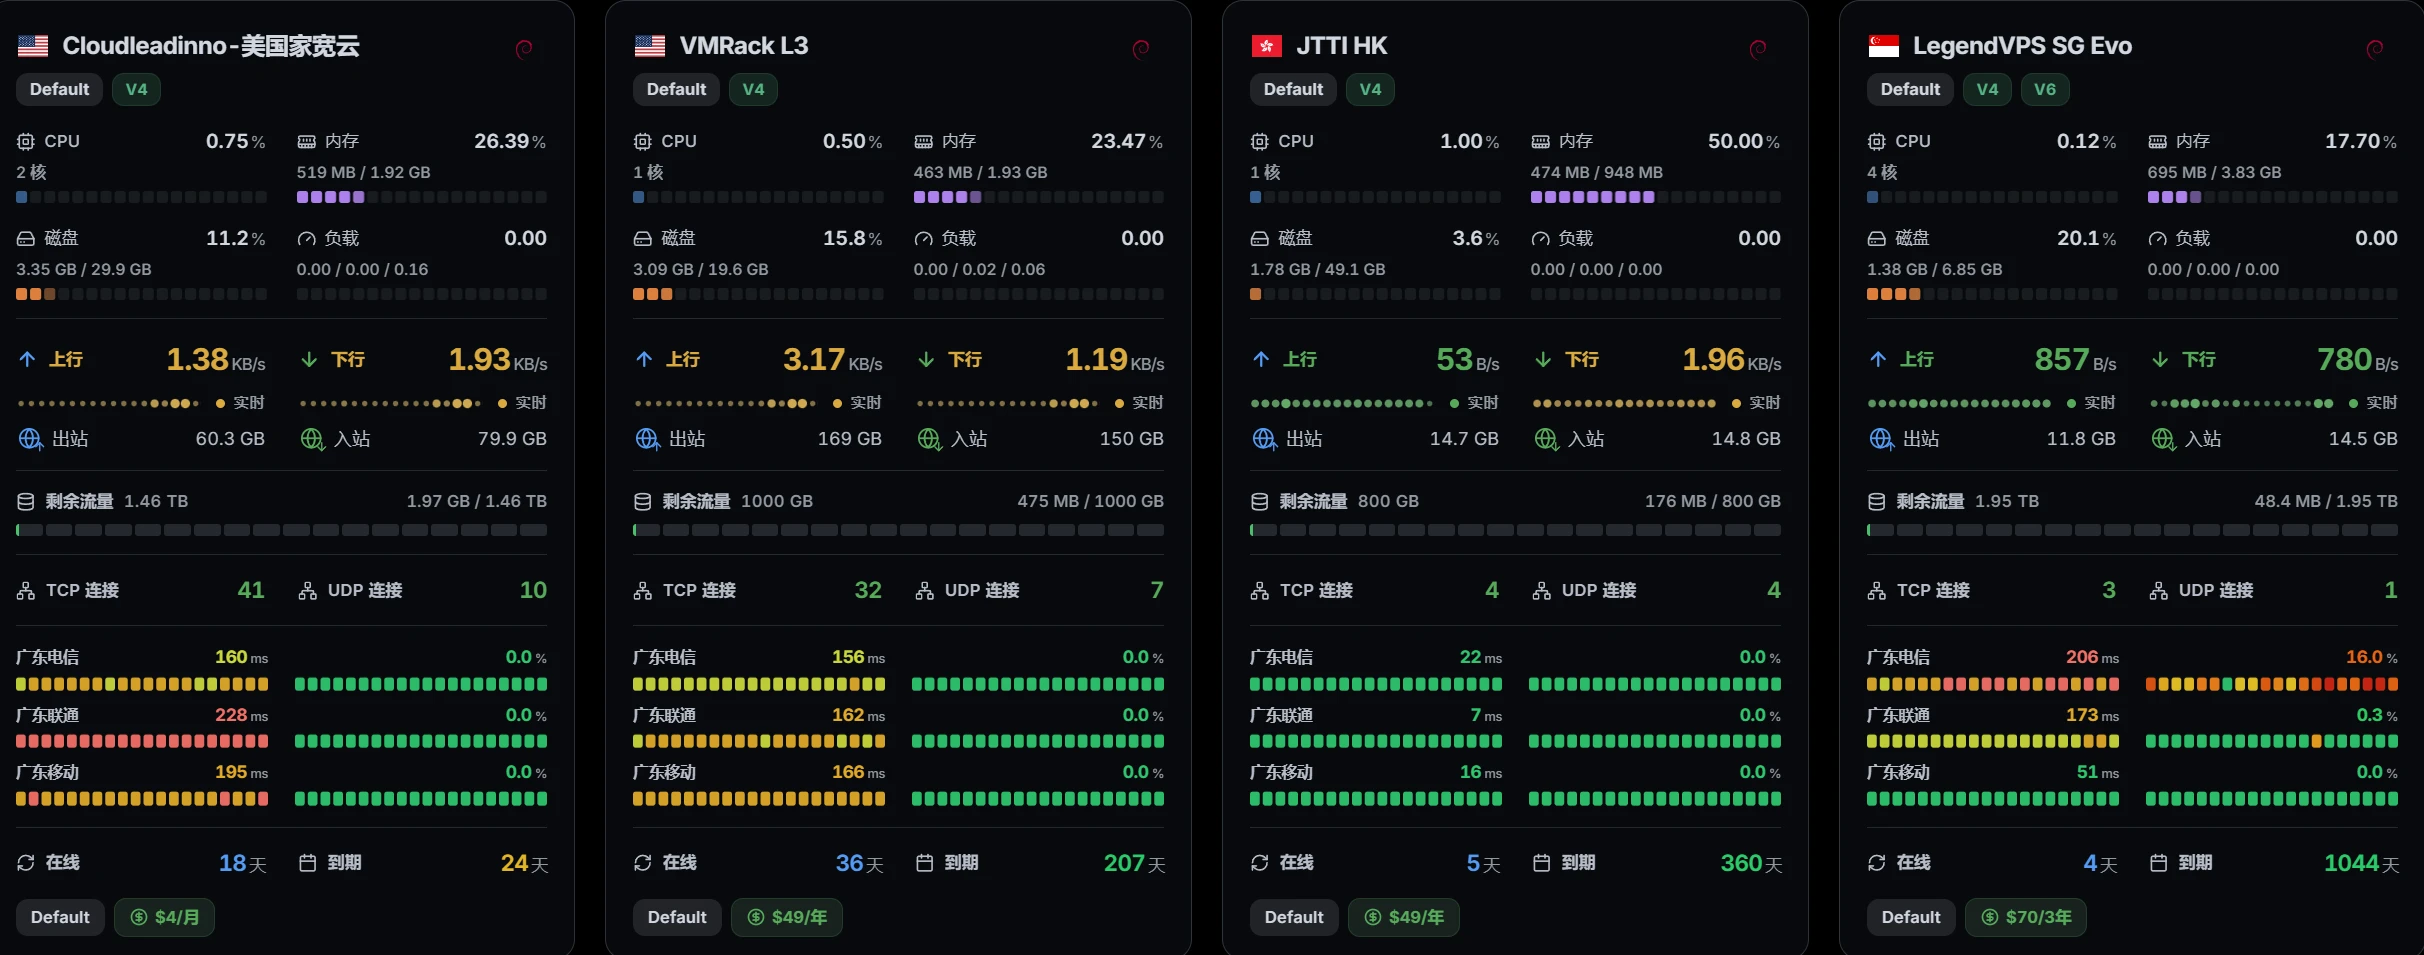Click the TCP 连接 network icon on VMRack L3

(x=642, y=591)
